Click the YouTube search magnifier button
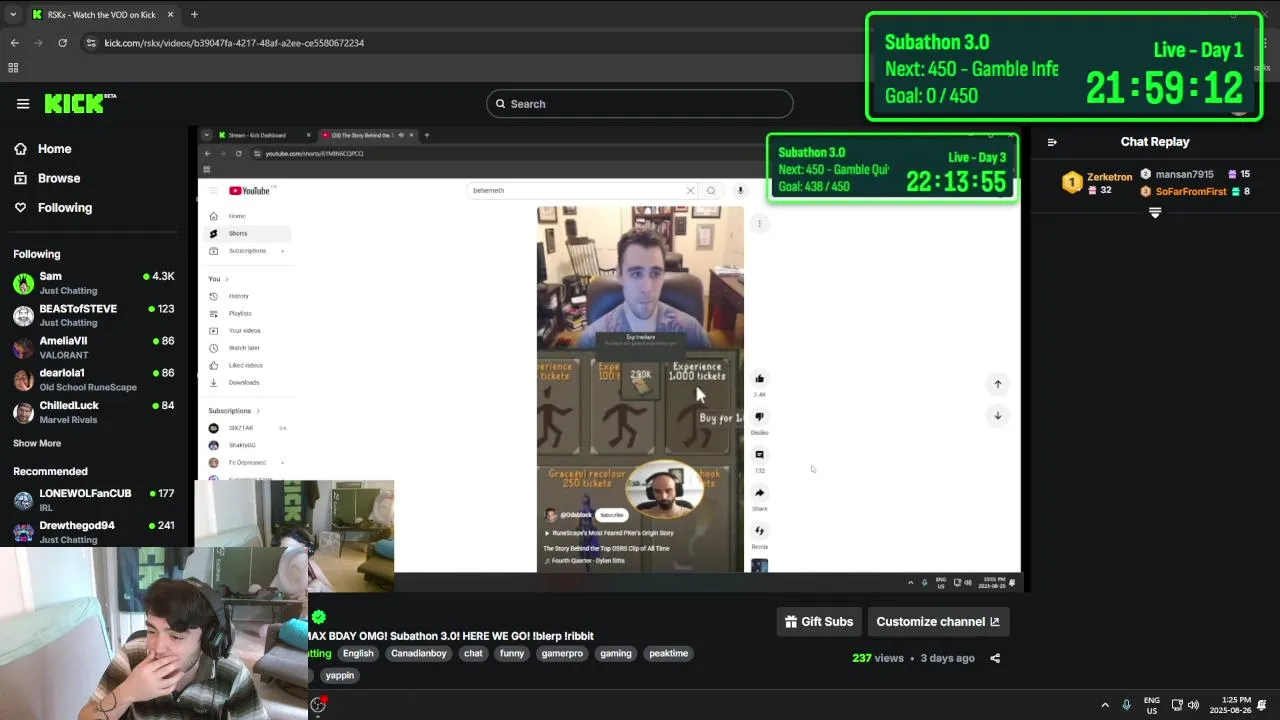The width and height of the screenshot is (1280, 720). click(x=711, y=191)
